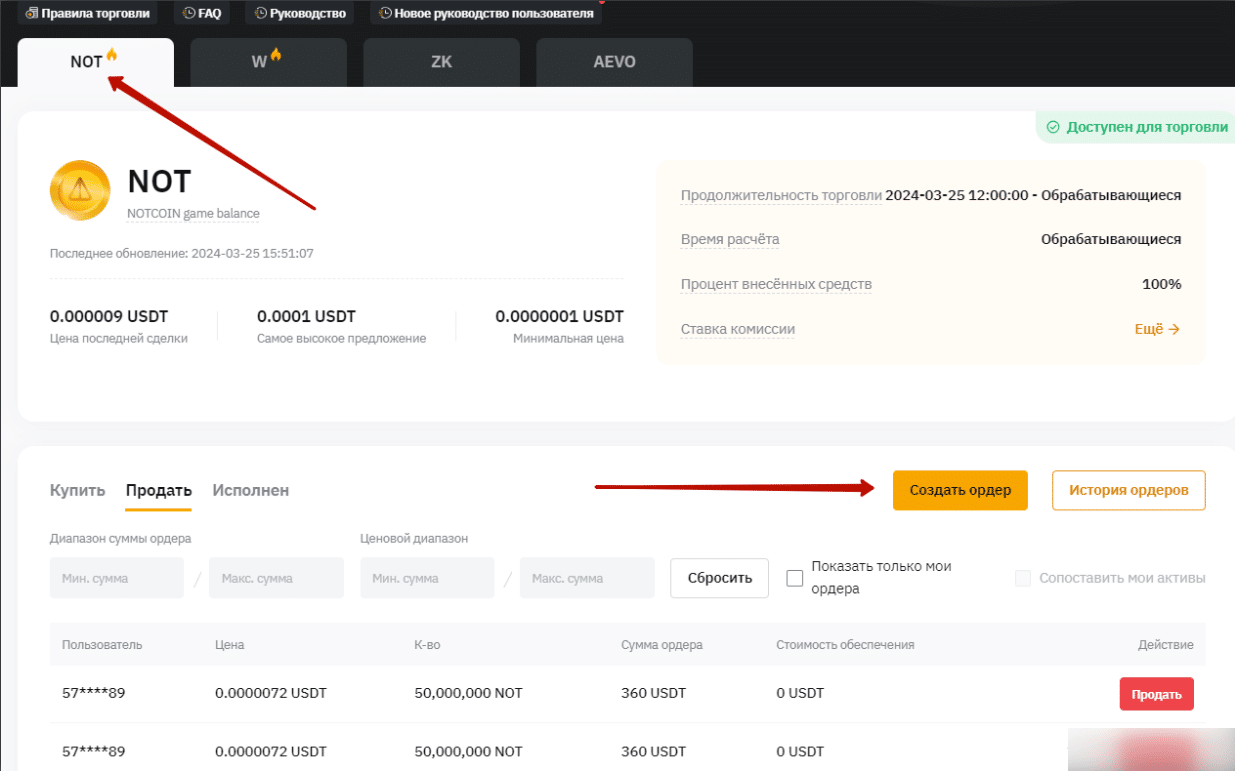Image resolution: width=1235 pixels, height=771 pixels.
Task: Click 0.0000001 USDT minimum price value
Action: (559, 316)
